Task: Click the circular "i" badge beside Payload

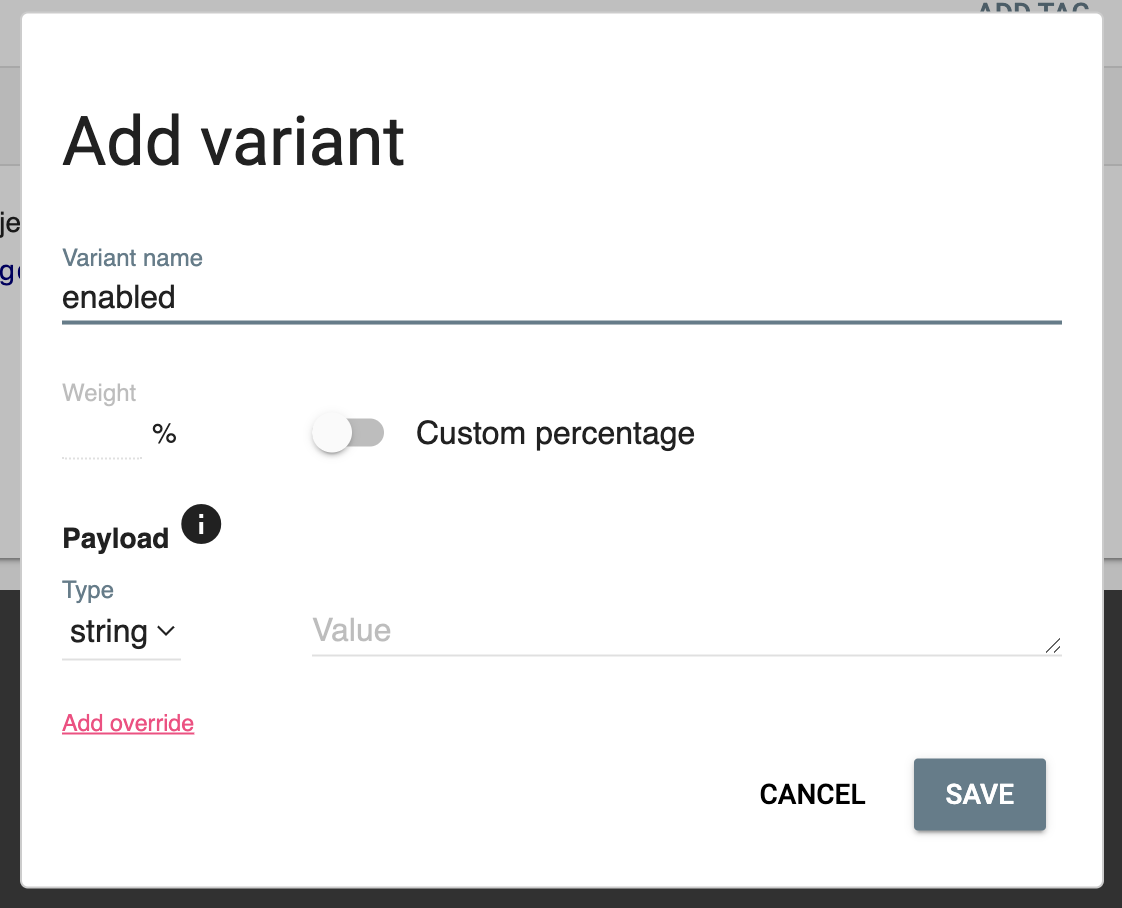Action: (201, 524)
